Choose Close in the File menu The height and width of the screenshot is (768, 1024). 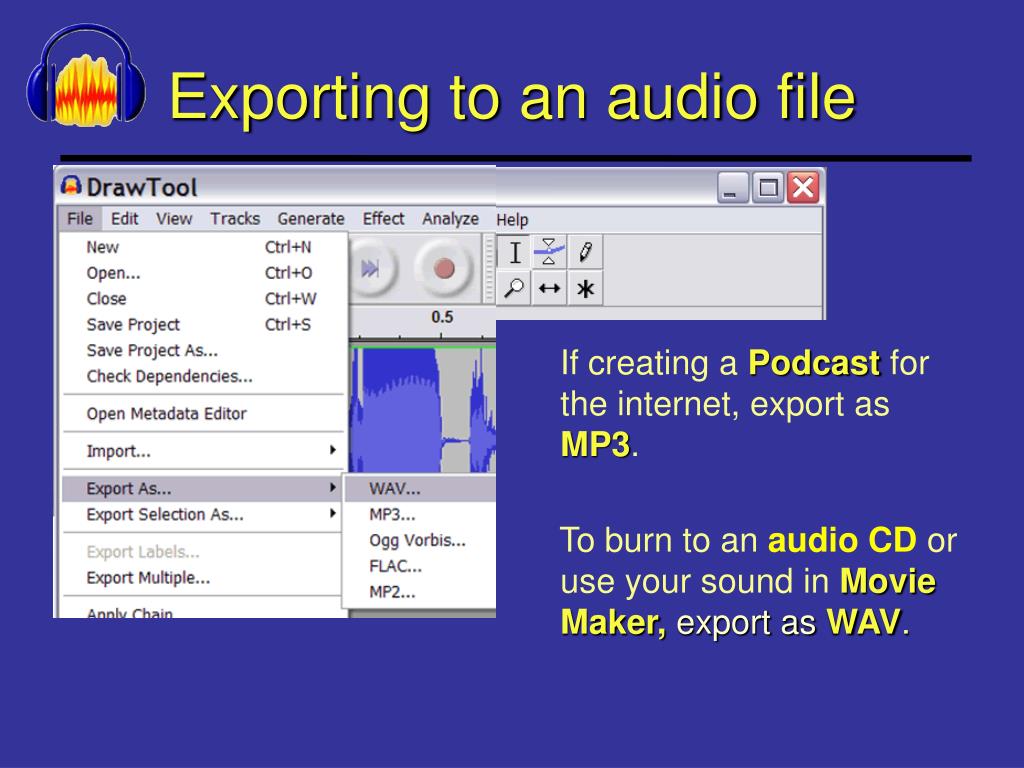pos(204,299)
